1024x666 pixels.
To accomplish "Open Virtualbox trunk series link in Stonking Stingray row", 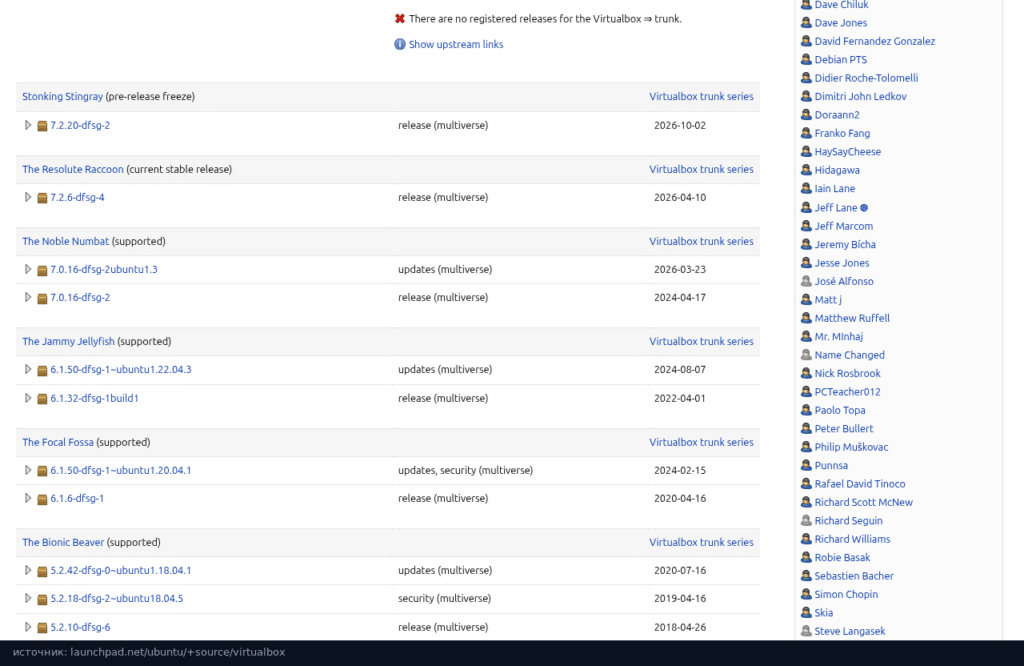I will 701,96.
